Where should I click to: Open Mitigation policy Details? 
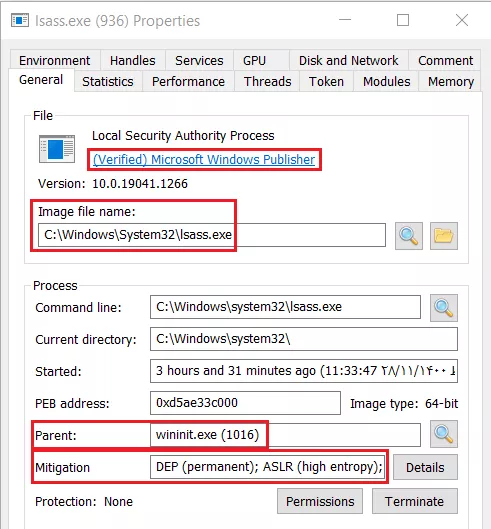coord(425,468)
